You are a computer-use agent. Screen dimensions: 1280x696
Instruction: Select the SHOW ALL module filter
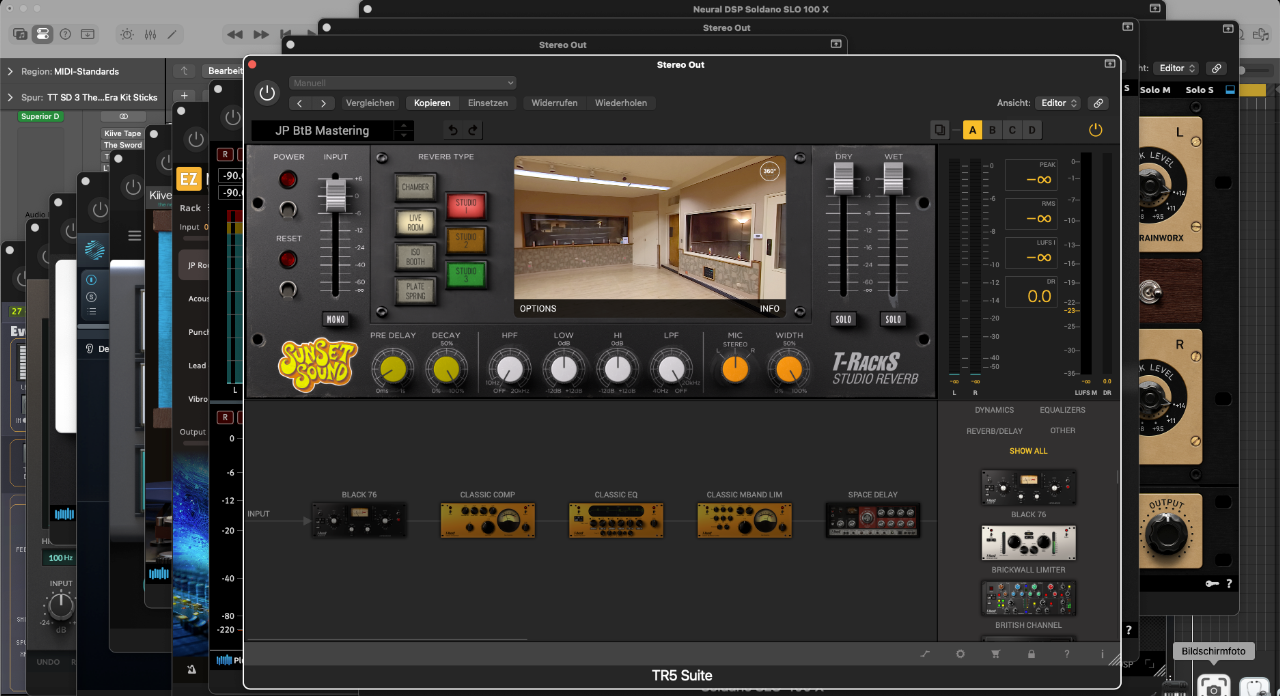1028,451
